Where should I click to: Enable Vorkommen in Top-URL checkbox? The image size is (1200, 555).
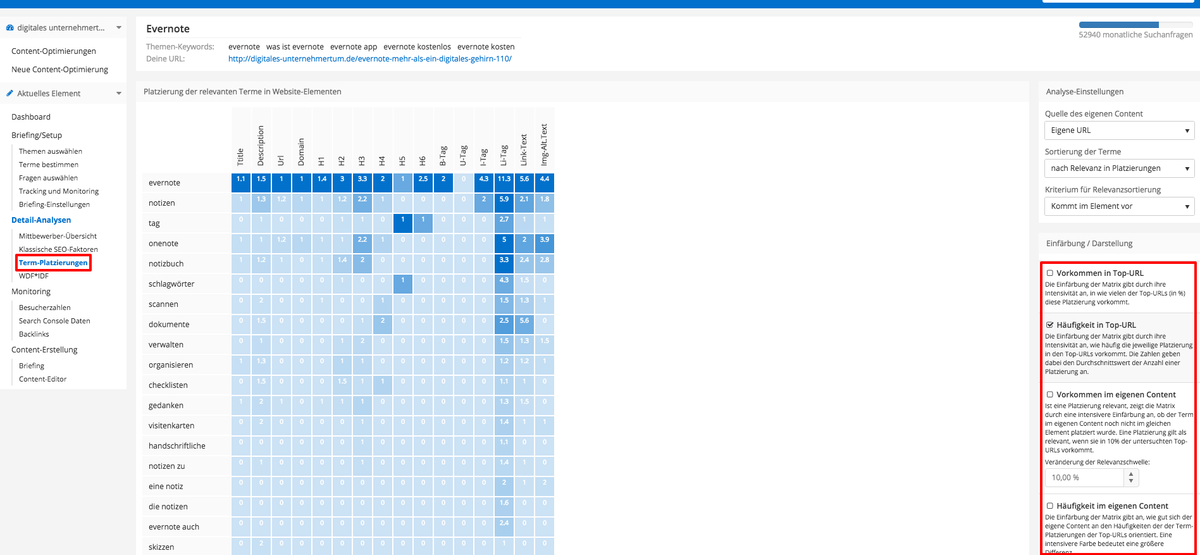[1049, 272]
